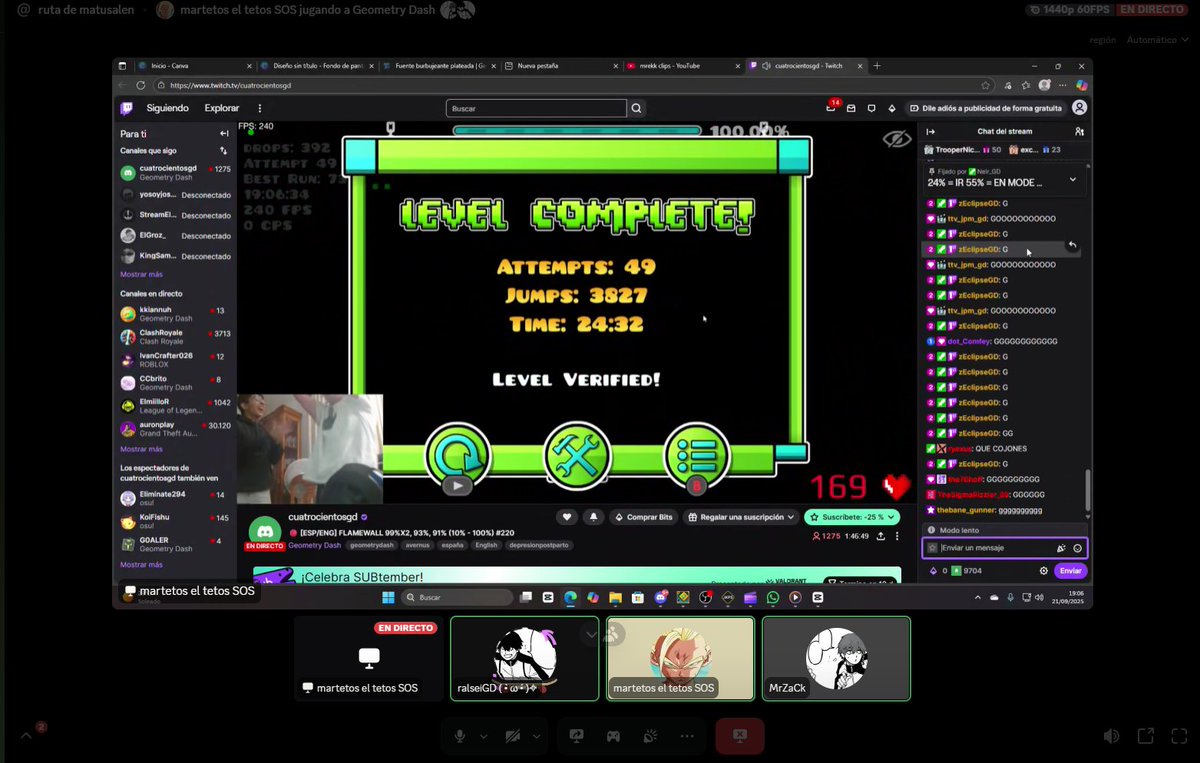
Task: Expand camera options arrow in Discord
Action: pos(537,736)
